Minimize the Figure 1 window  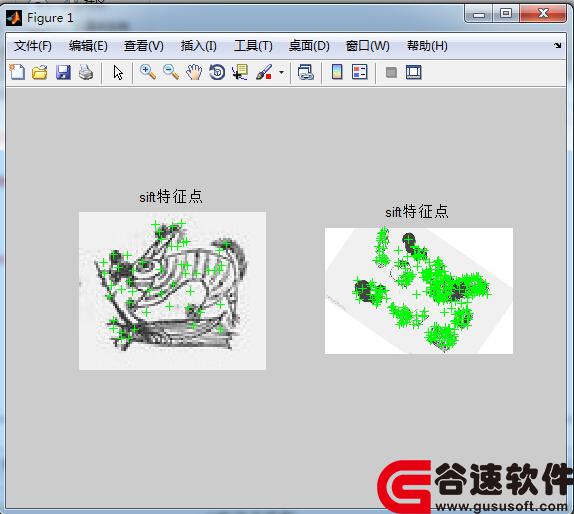point(478,14)
